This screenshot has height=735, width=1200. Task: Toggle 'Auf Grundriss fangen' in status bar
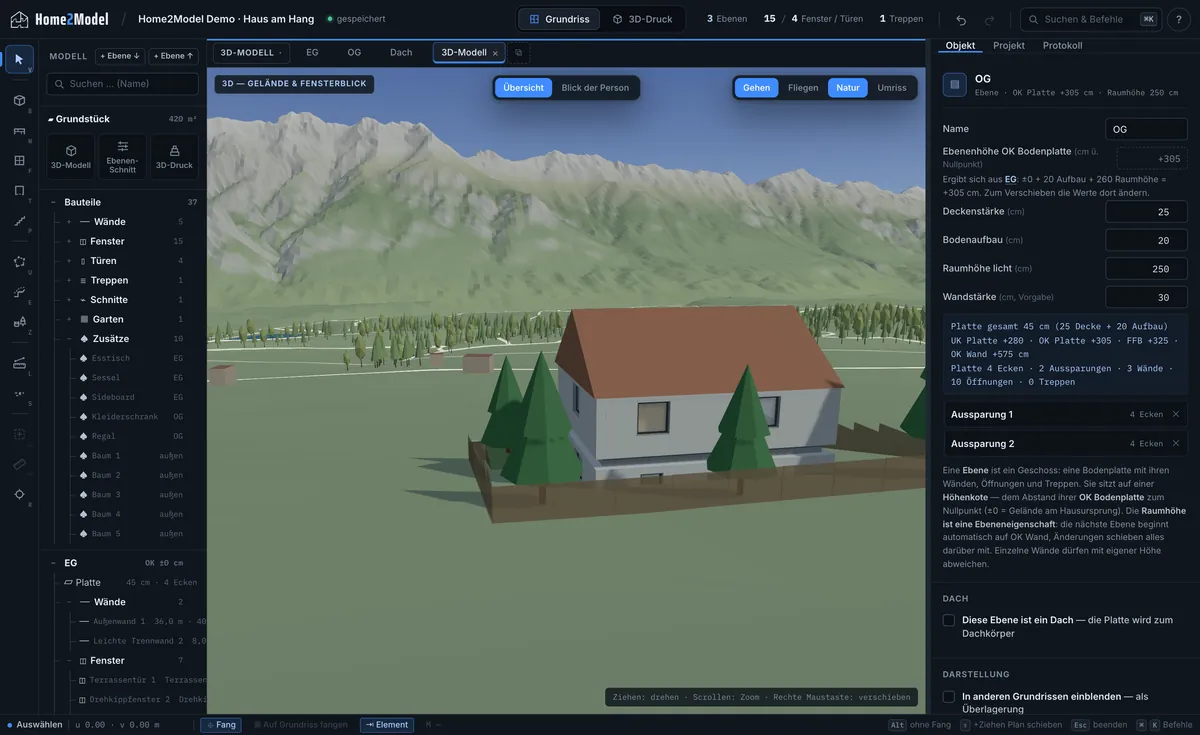click(300, 725)
